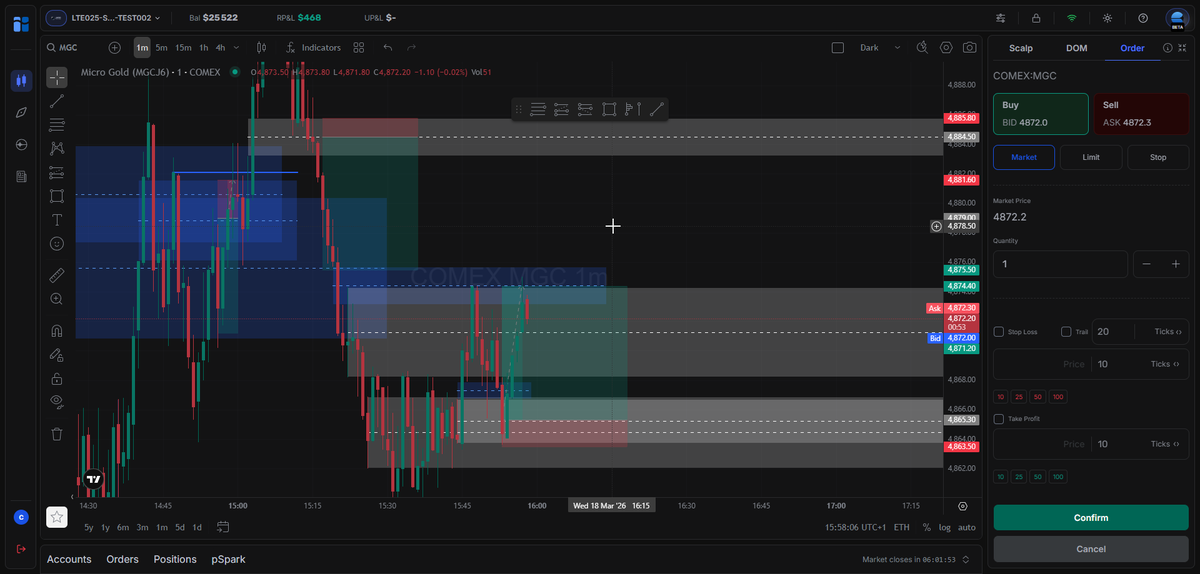The image size is (1200, 574).
Task: Select the Limit order type
Action: [x=1091, y=157]
